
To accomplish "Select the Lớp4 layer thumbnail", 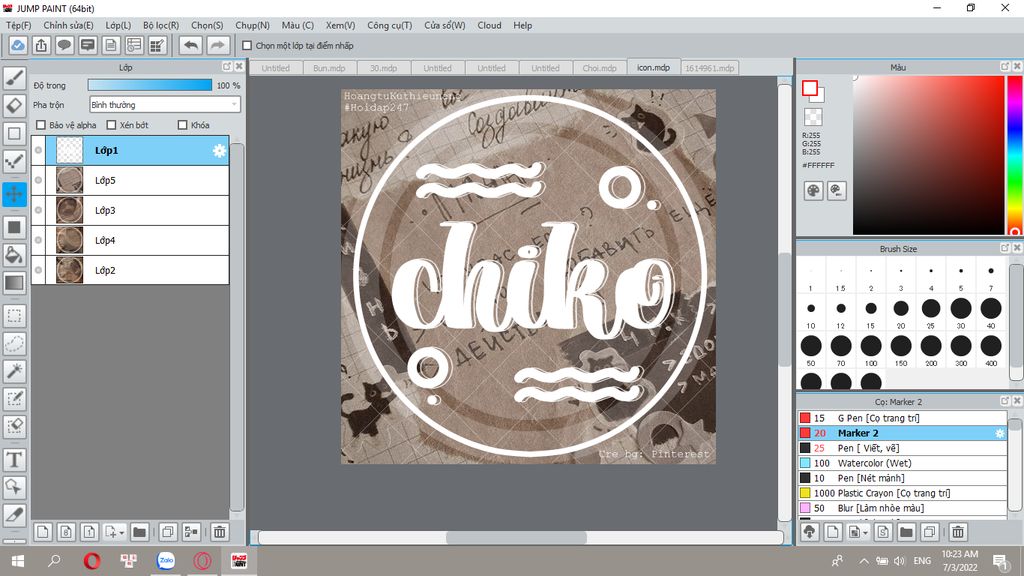I will [69, 240].
